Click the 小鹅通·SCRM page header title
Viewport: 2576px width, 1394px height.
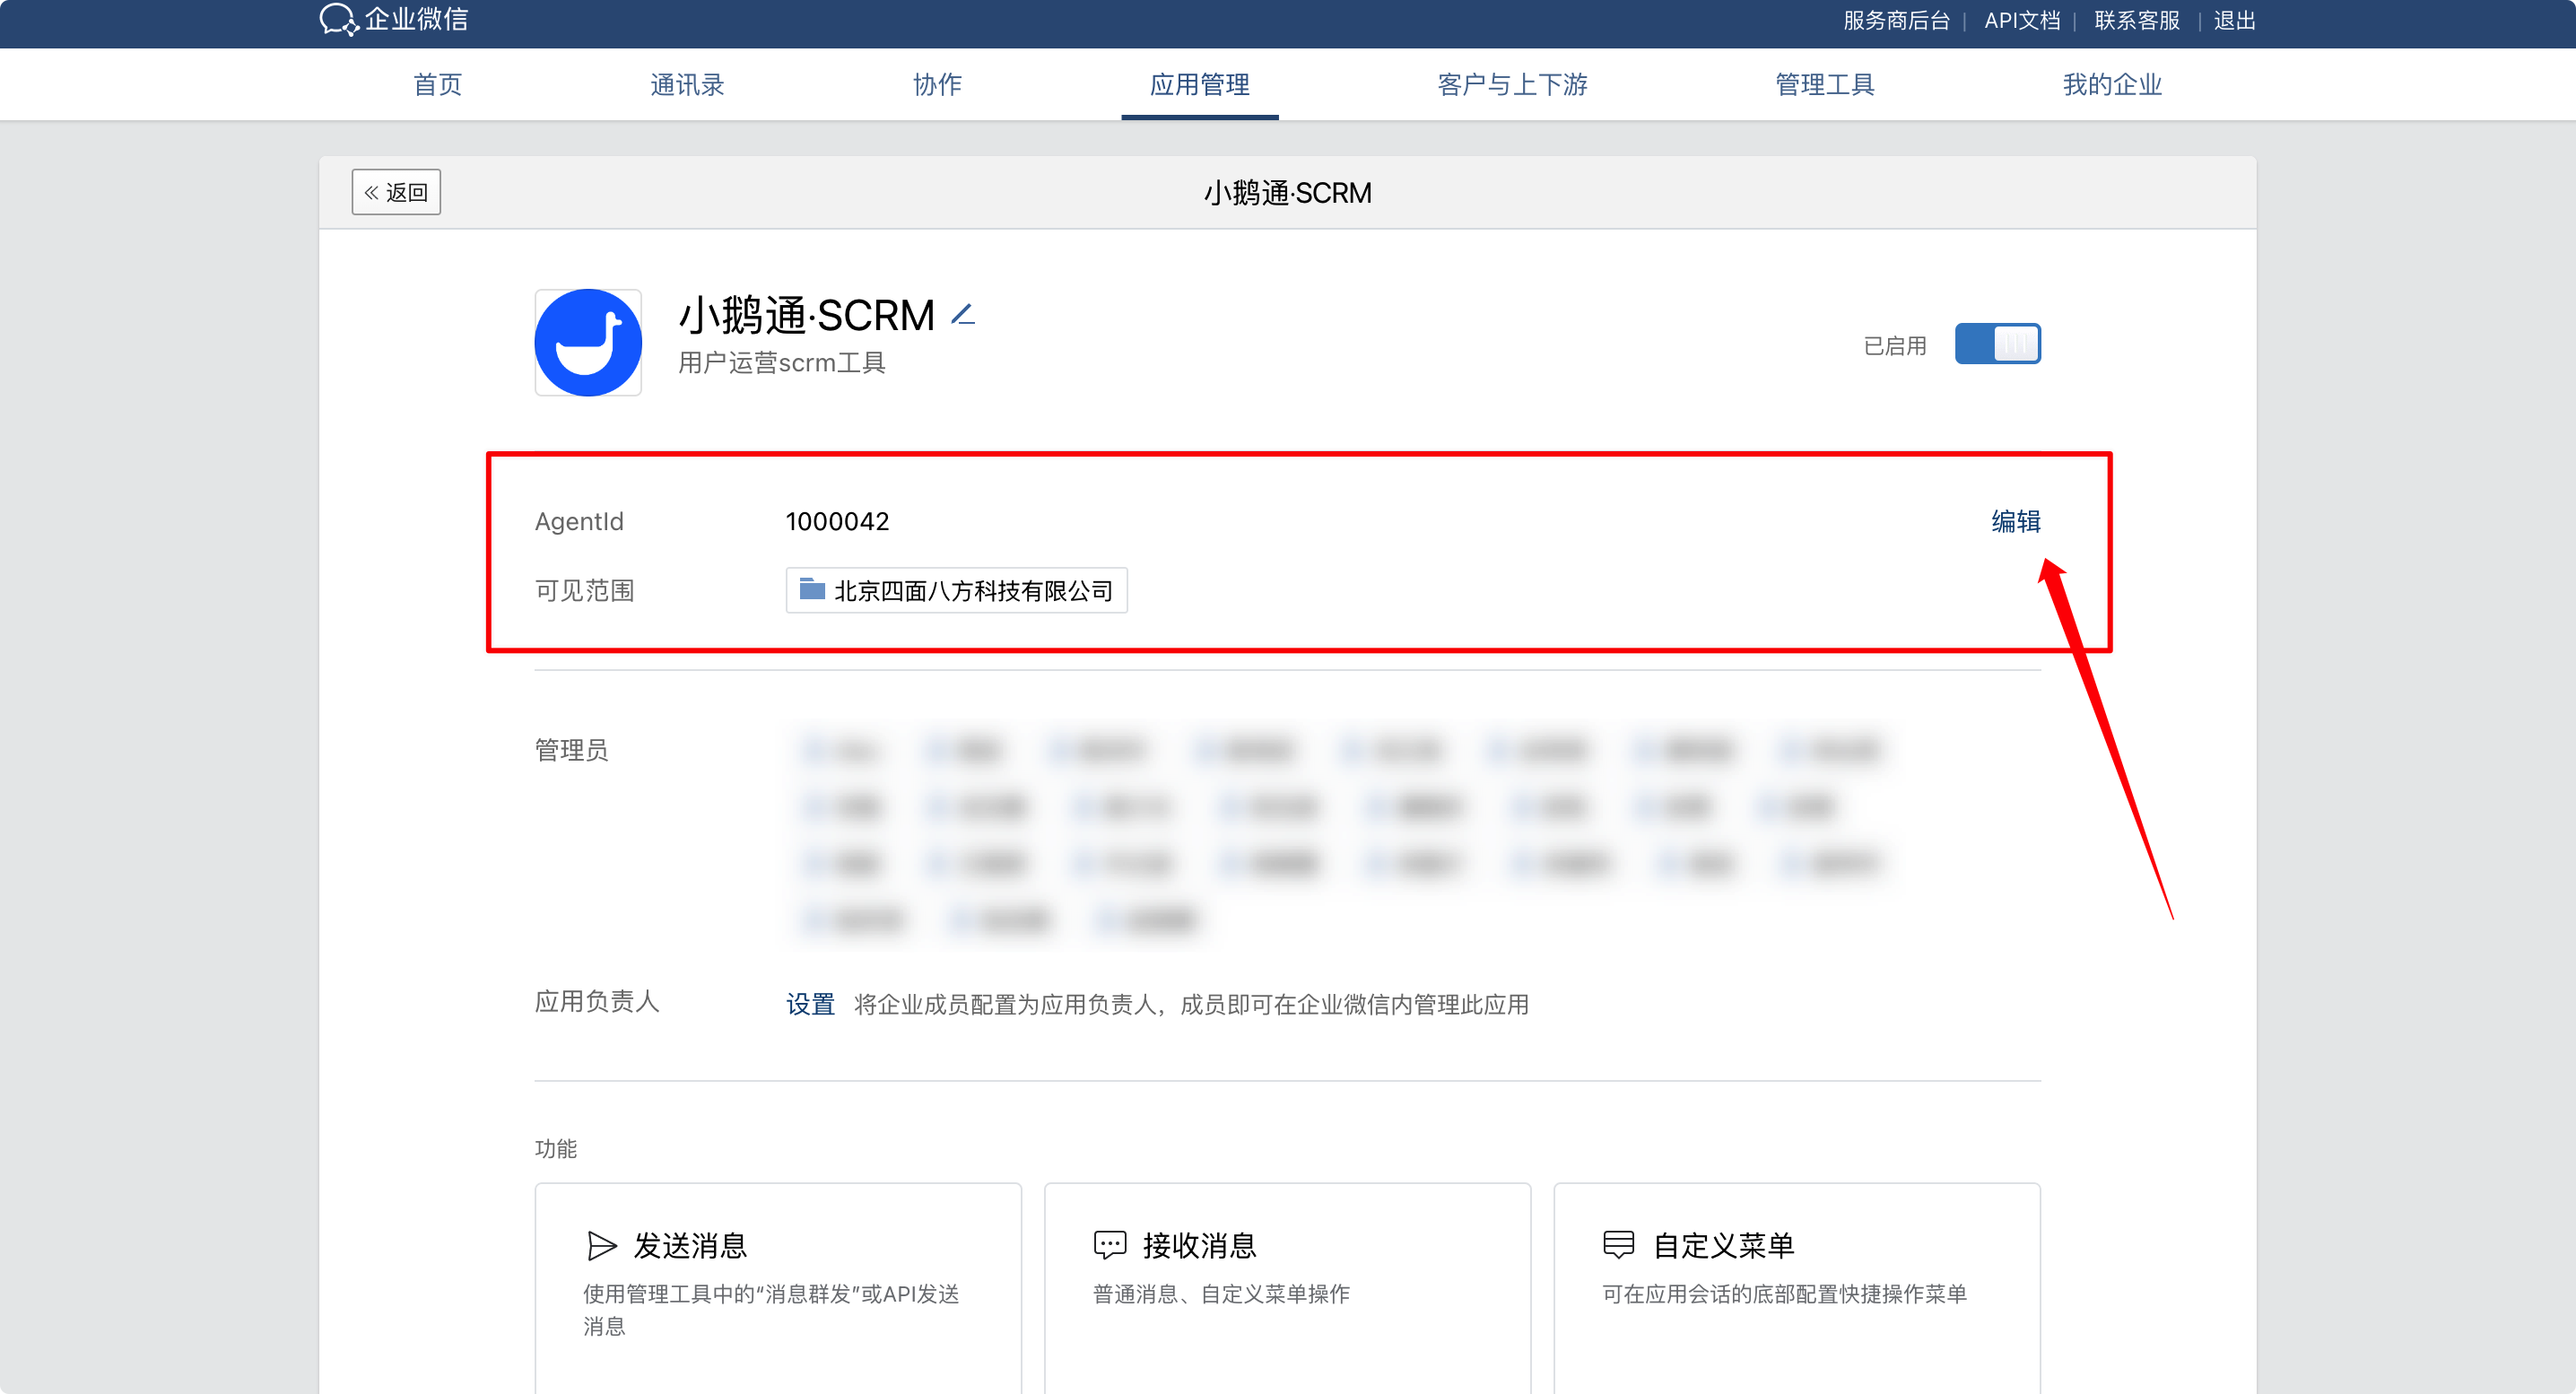tap(1288, 192)
